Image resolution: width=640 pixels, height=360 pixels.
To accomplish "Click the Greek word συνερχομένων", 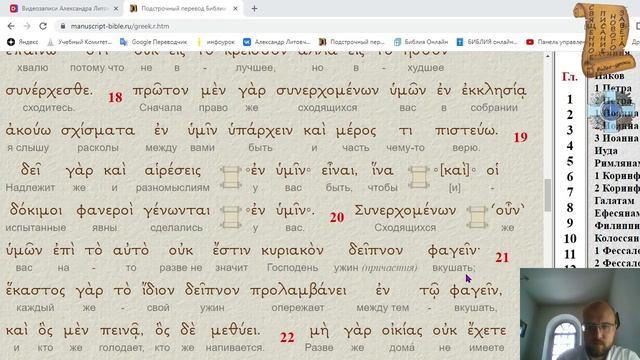I will (327, 91).
